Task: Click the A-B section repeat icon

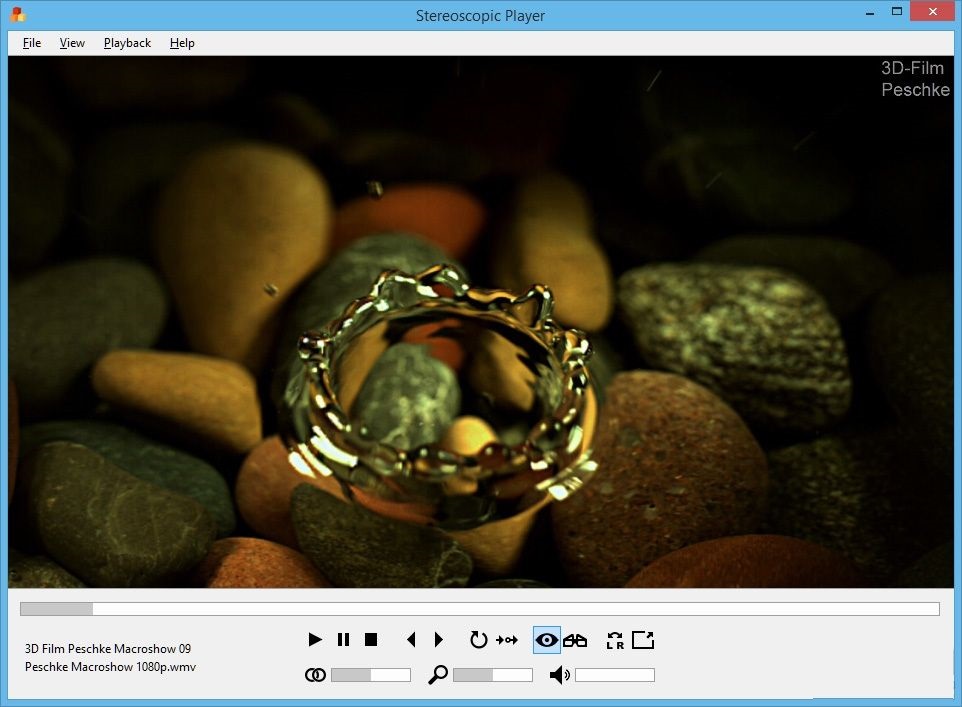Action: (507, 640)
